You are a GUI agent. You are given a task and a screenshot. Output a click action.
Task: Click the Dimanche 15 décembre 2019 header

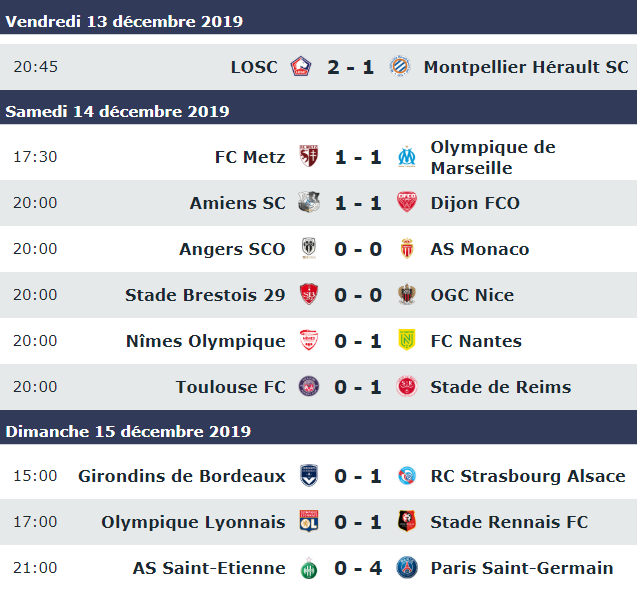(x=318, y=431)
